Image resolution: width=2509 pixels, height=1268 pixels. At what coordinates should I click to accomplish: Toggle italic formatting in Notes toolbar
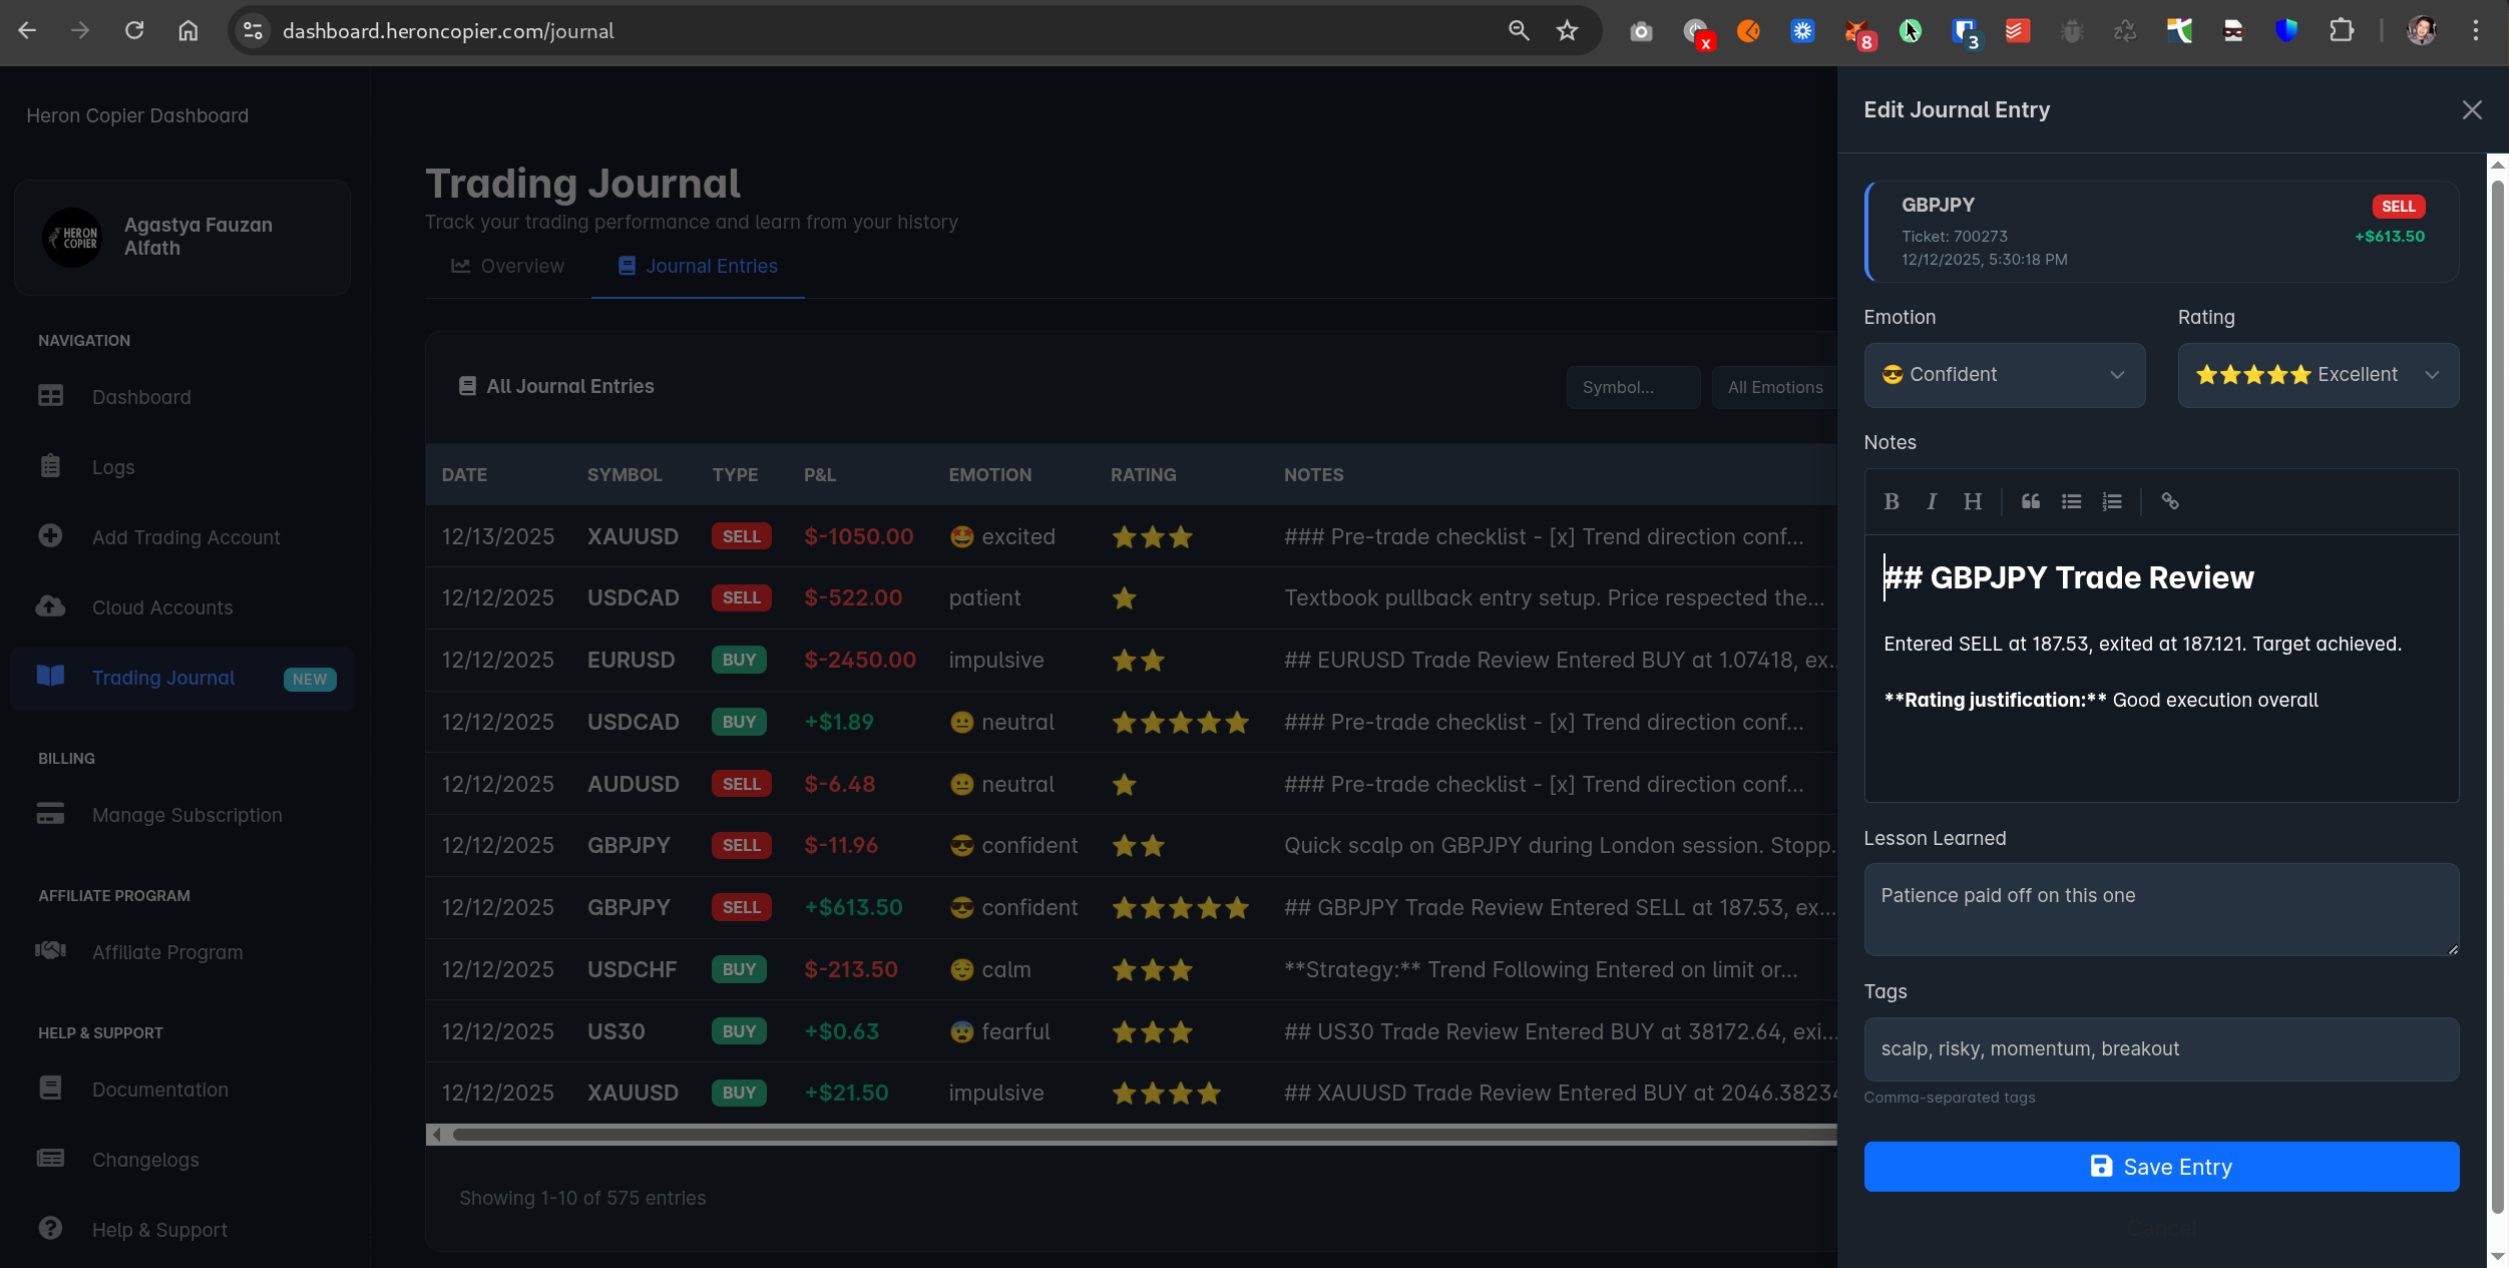1931,501
